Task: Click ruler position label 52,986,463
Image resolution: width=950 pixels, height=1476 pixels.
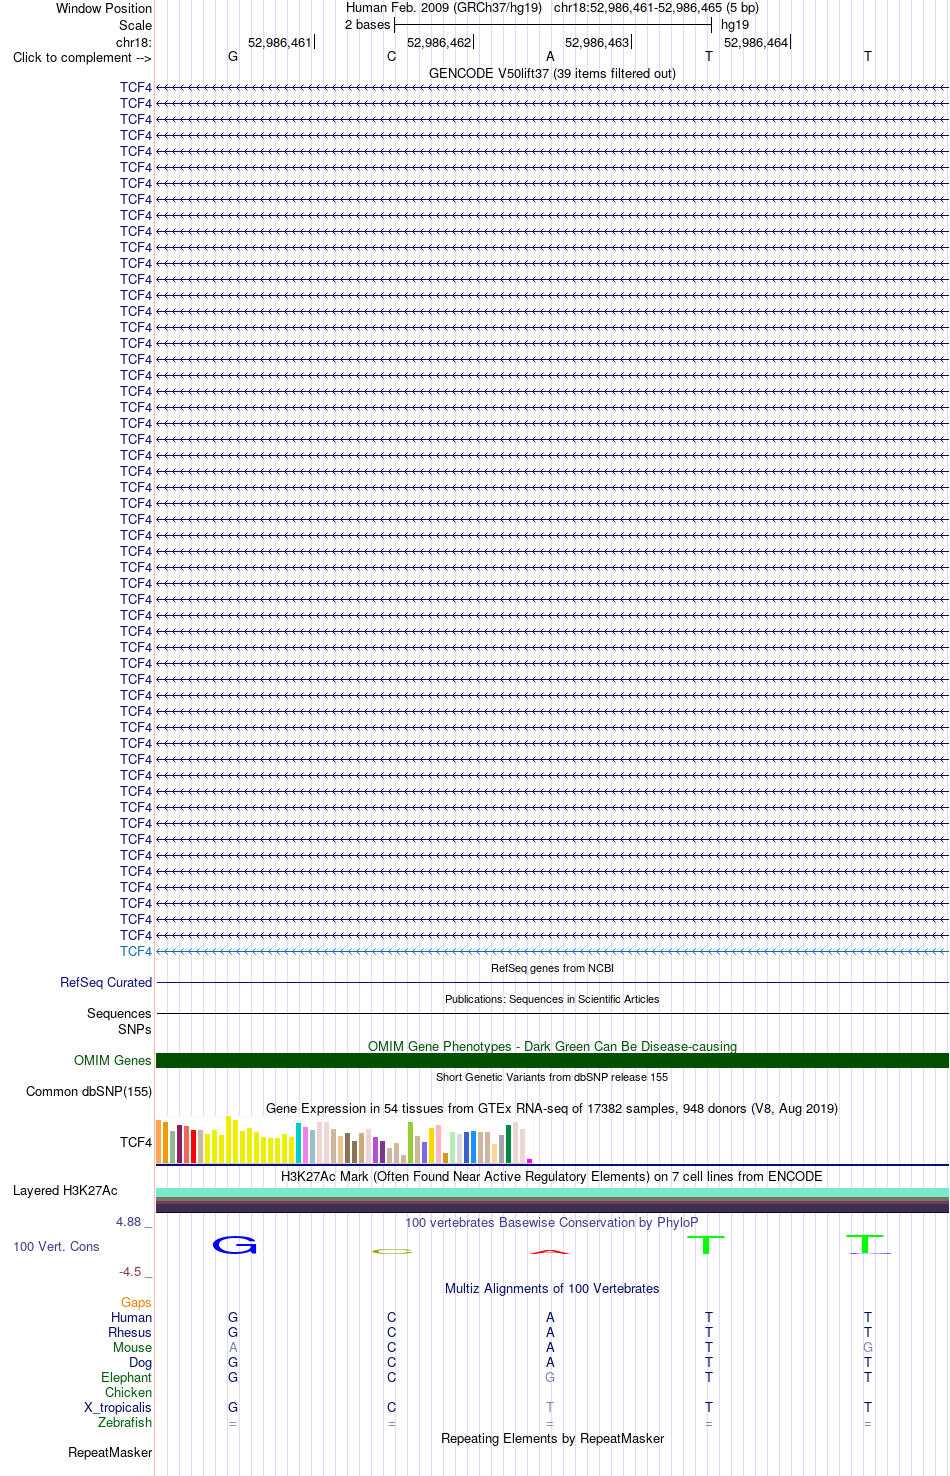Action: [x=597, y=42]
